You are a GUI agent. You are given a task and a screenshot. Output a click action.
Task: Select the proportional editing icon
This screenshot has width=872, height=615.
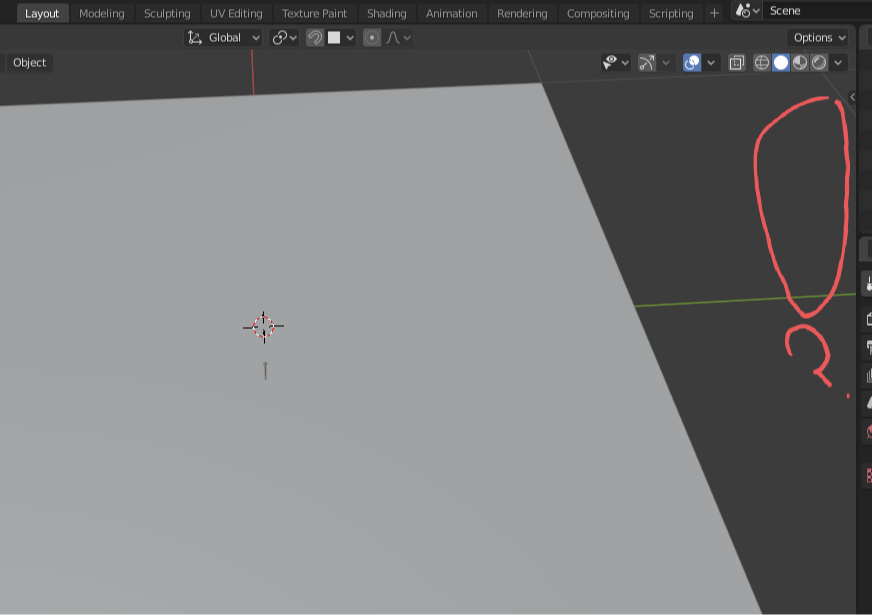(371, 37)
